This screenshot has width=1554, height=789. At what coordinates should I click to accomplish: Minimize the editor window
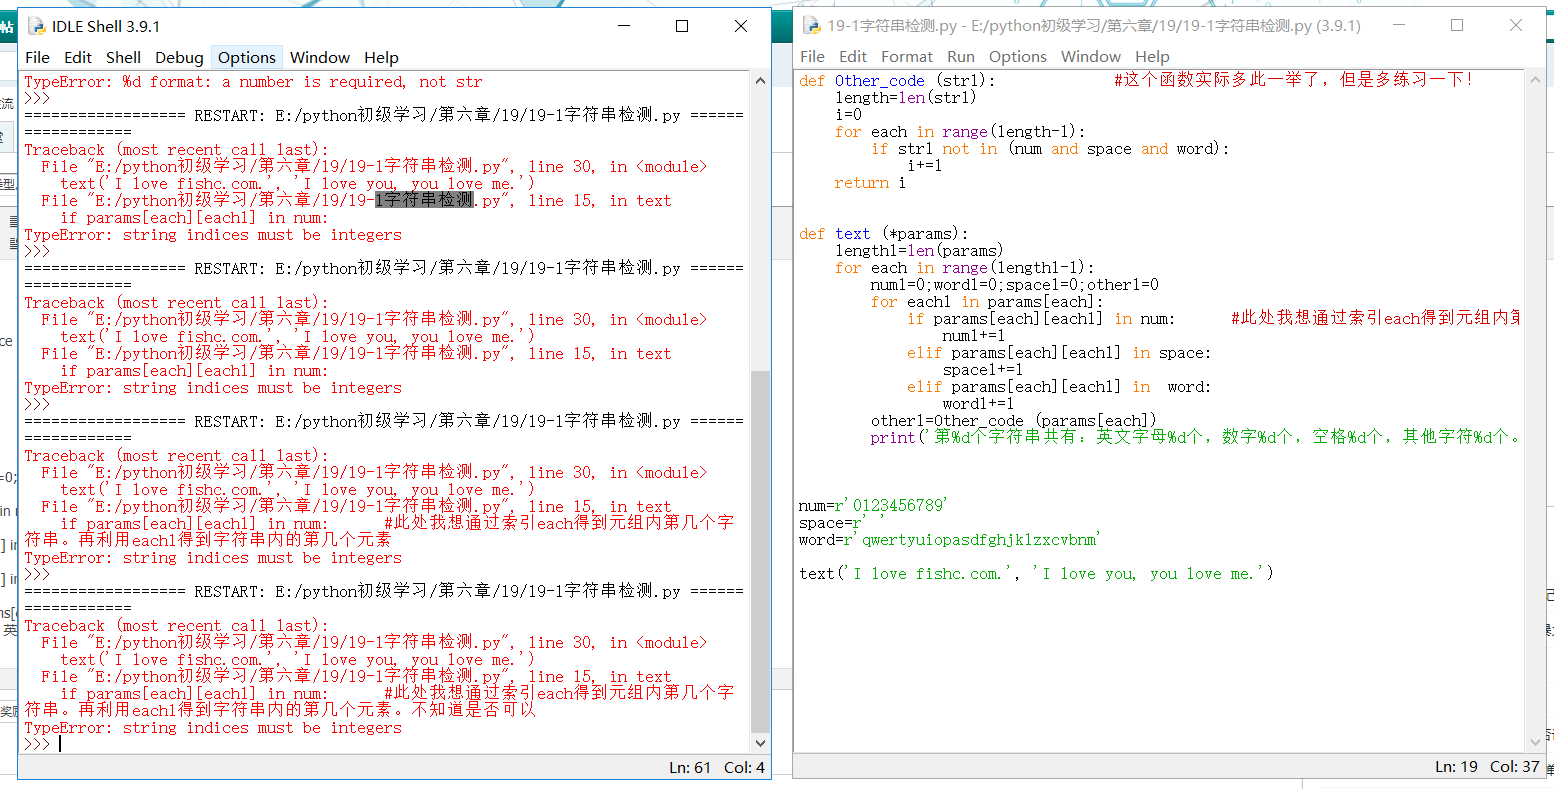(1398, 25)
